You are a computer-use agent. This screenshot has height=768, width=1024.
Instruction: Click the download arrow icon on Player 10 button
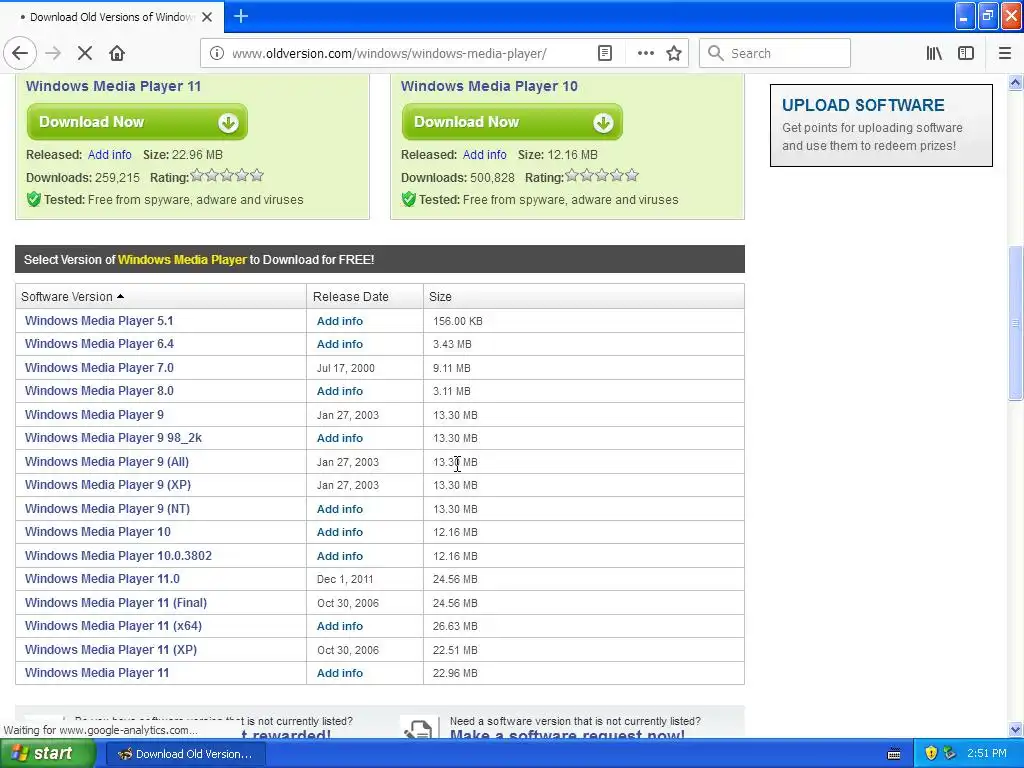click(x=603, y=123)
